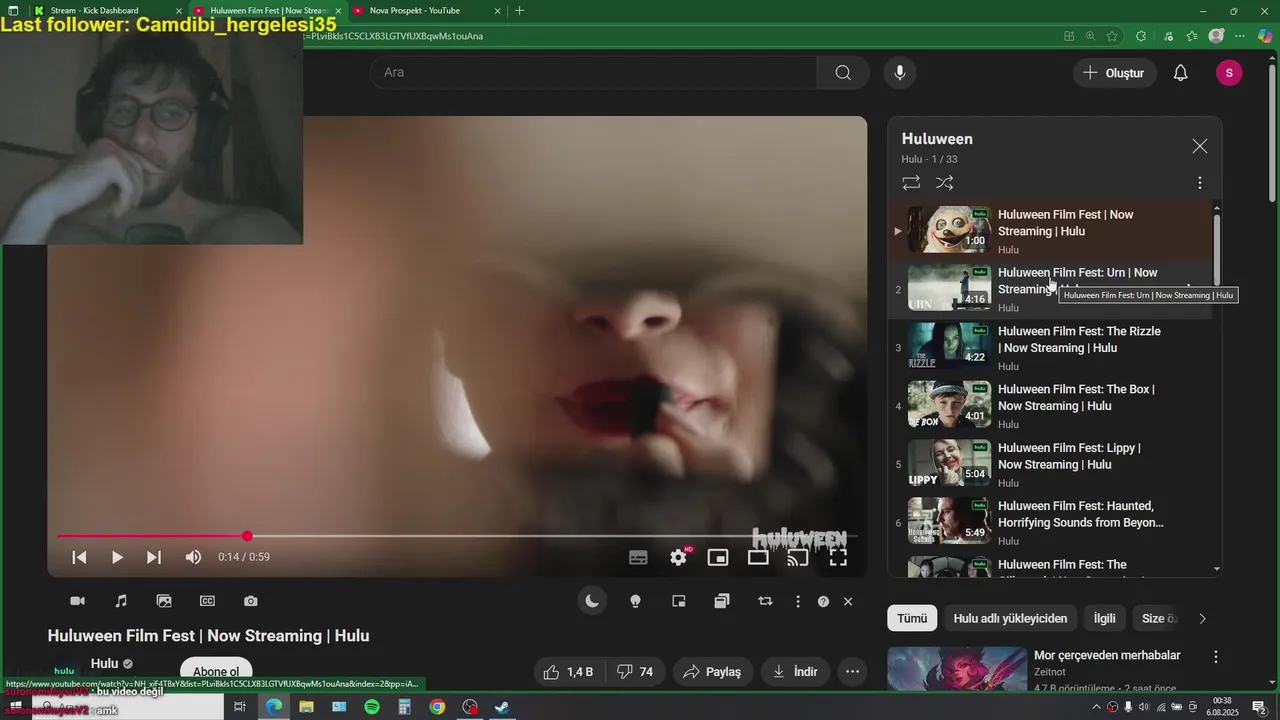
Task: Show more filter chips with right arrow
Action: pyautogui.click(x=1202, y=618)
